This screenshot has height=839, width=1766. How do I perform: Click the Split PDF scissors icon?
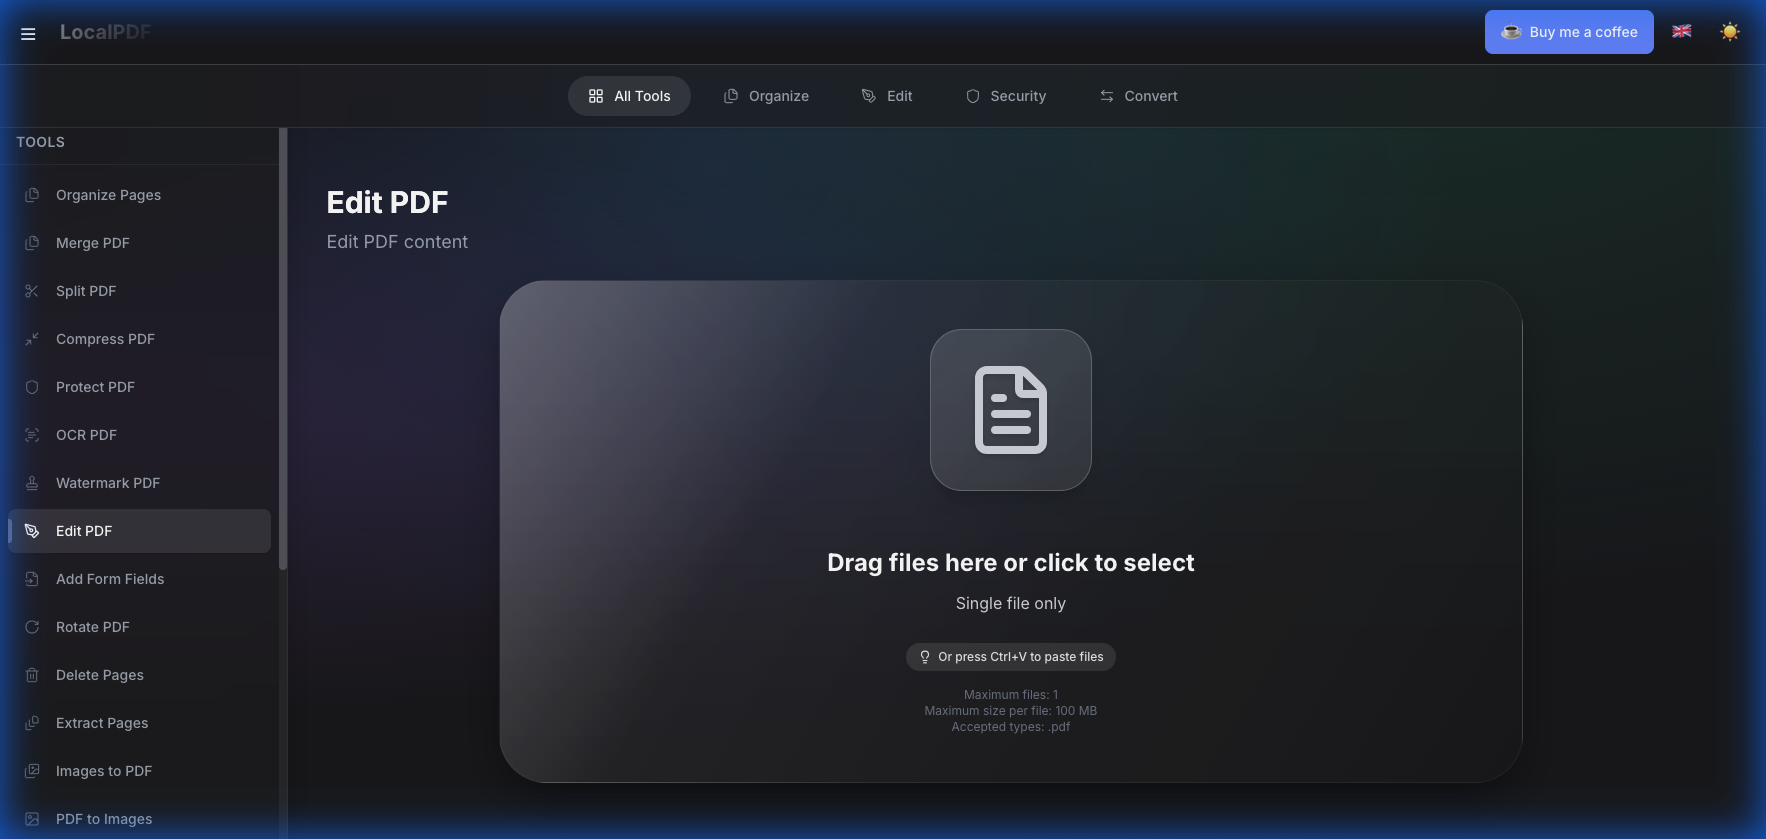(x=32, y=291)
